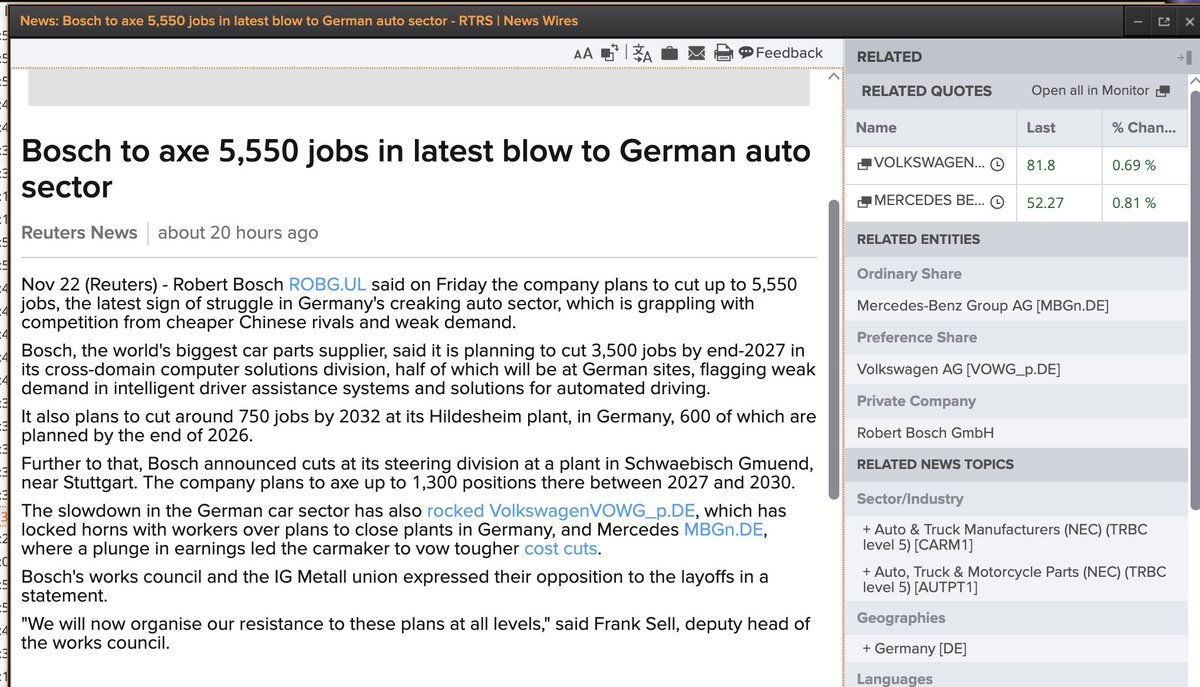Open the ROBG.UL link in the article
This screenshot has height=687, width=1200.
328,285
